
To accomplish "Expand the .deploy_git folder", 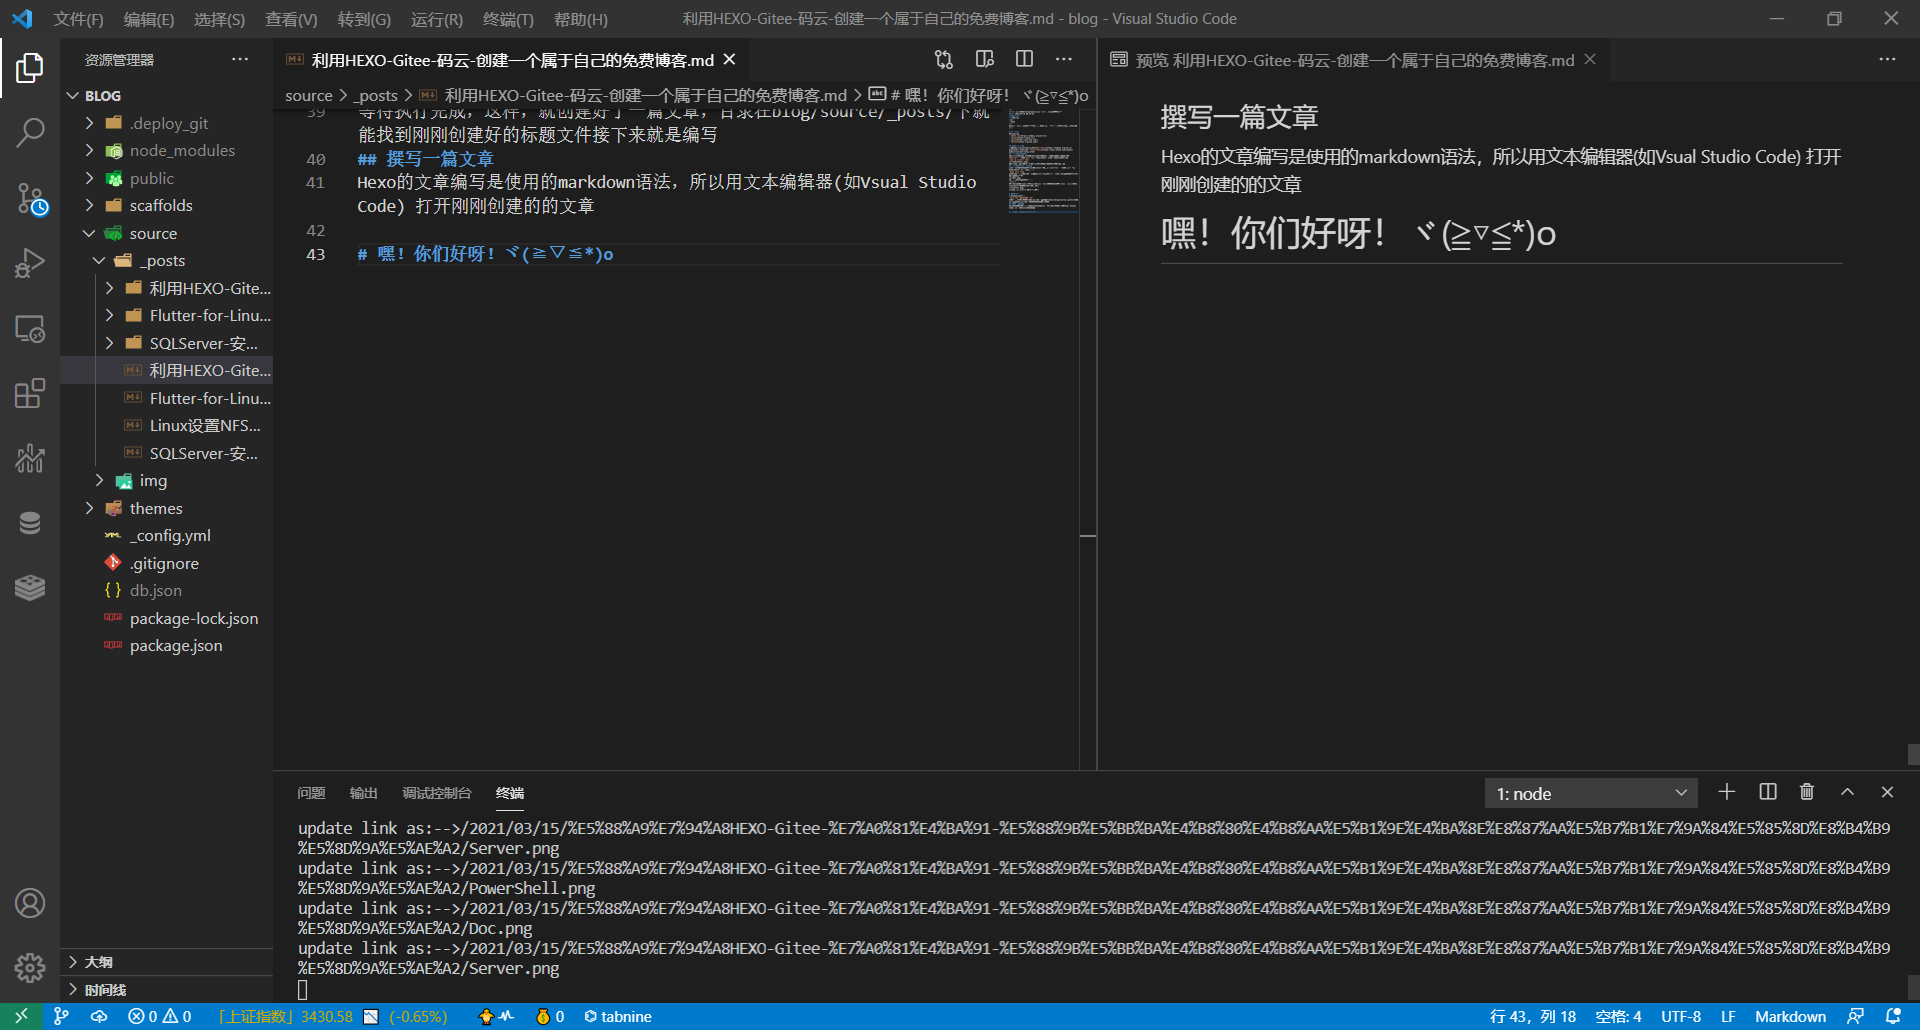I will click(x=166, y=123).
